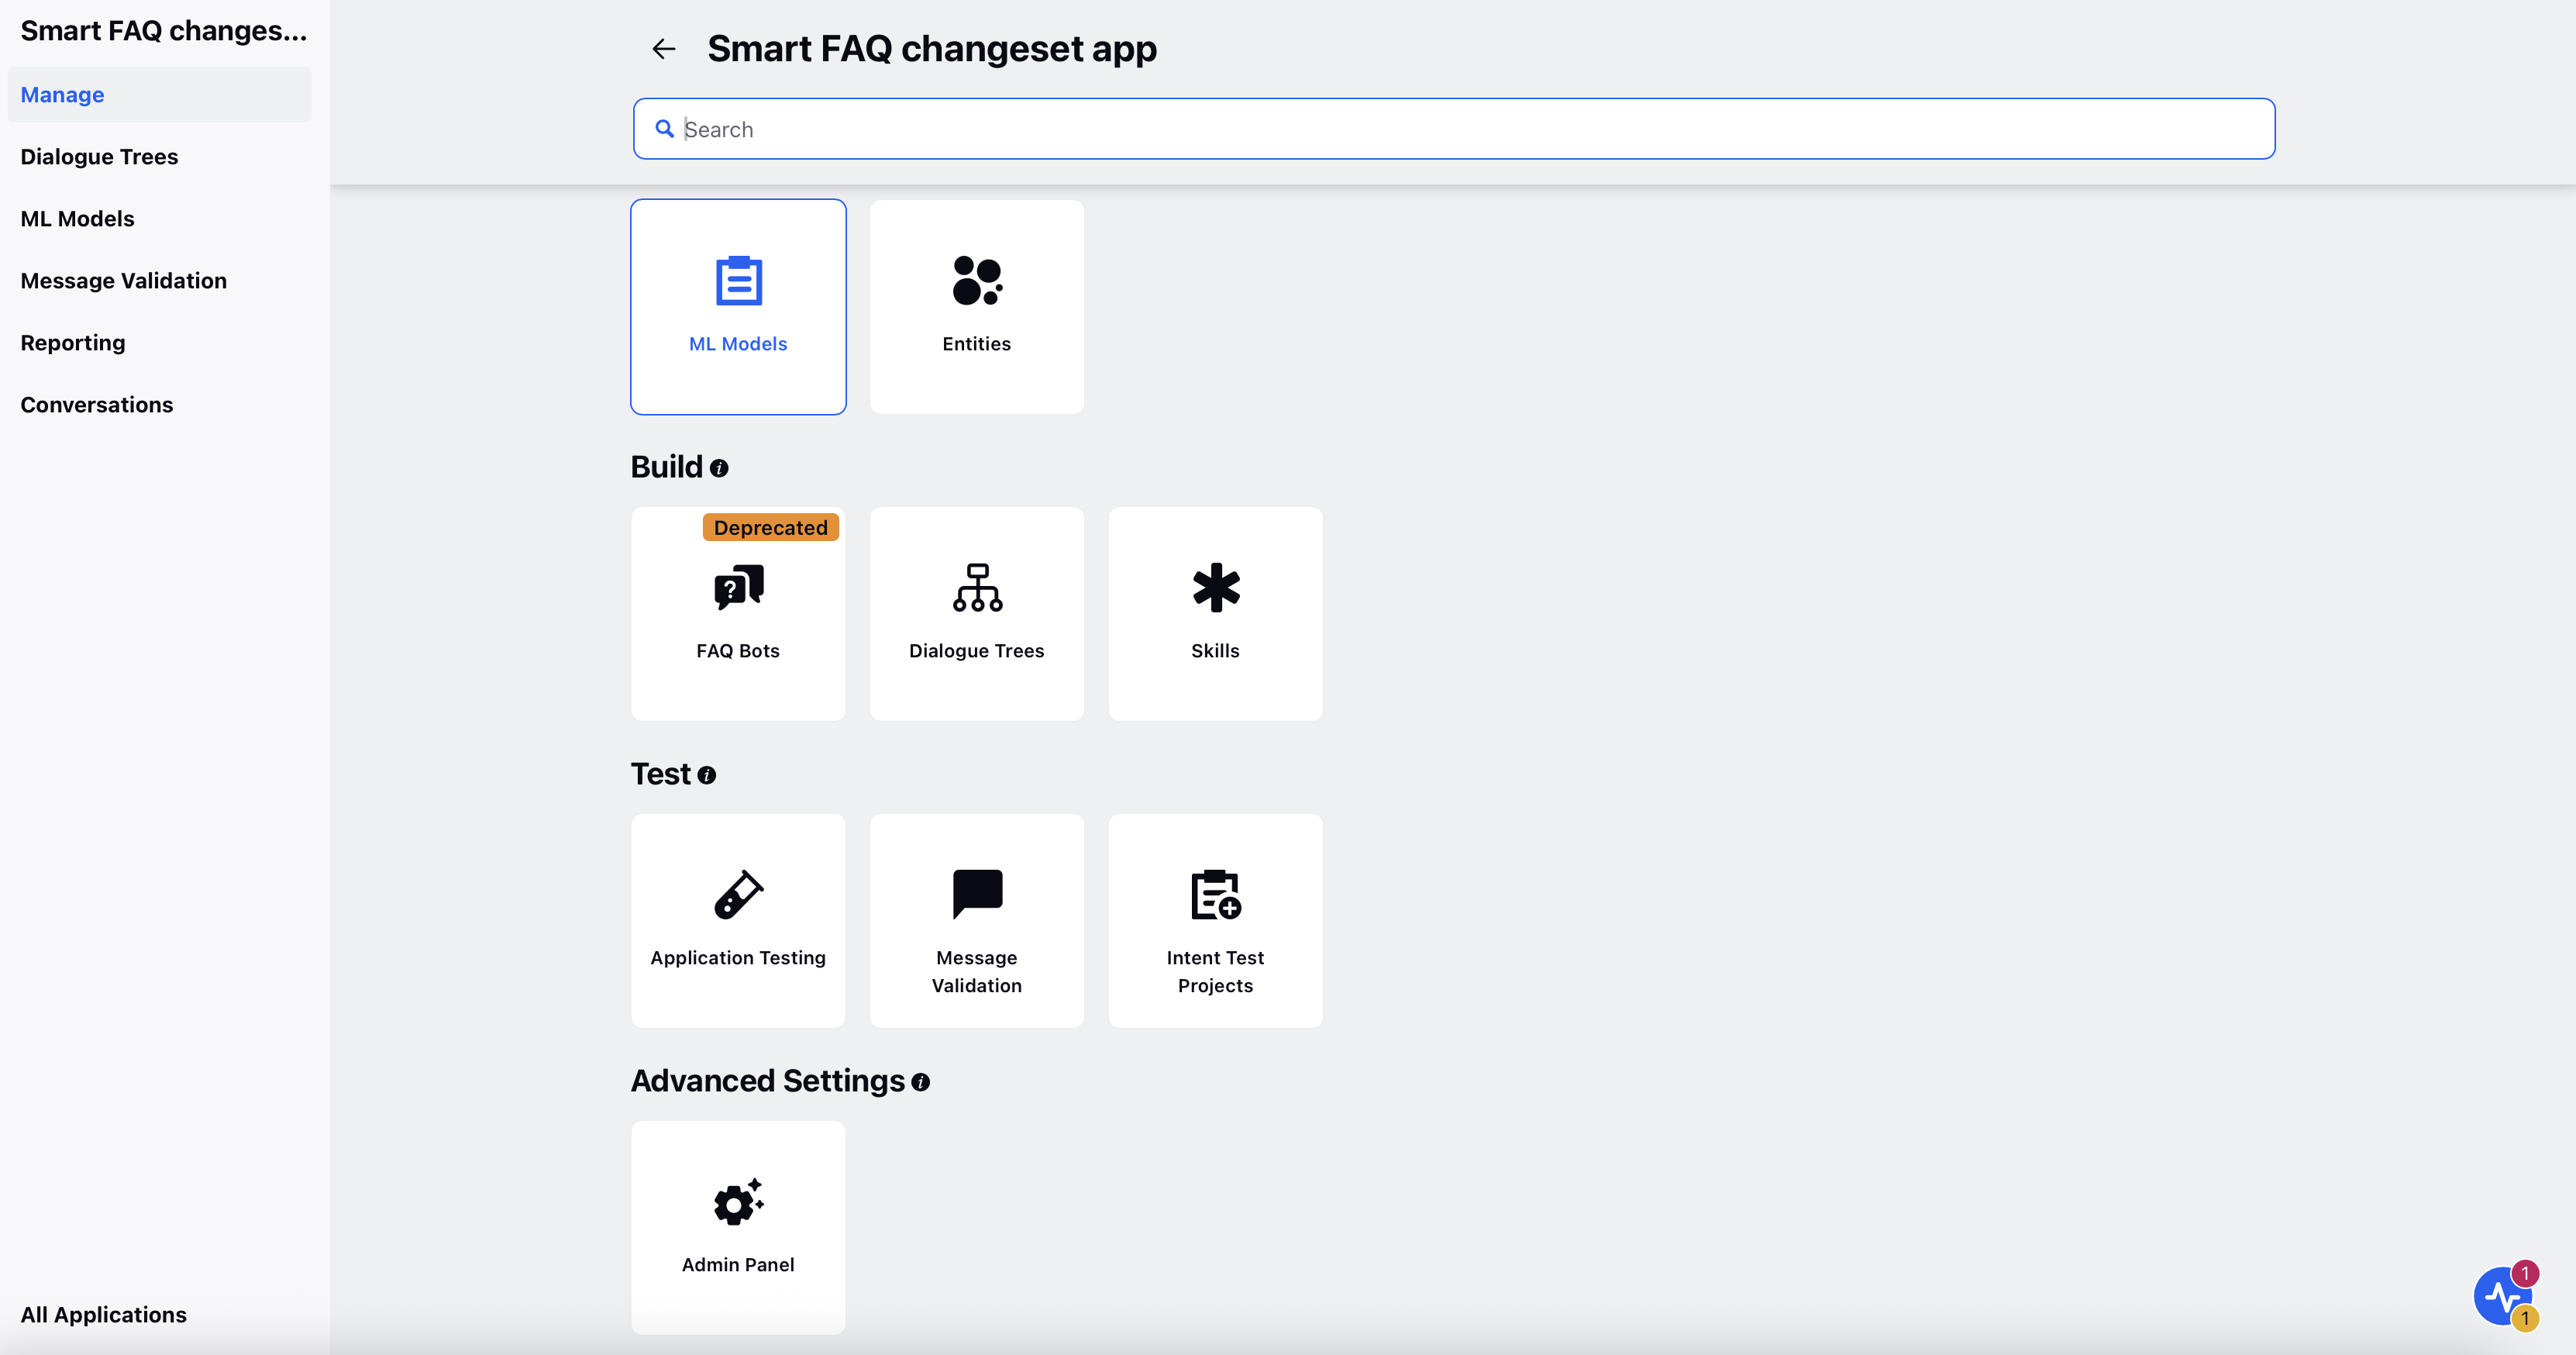This screenshot has width=2576, height=1355.
Task: Open the Skills asterisk icon
Action: 1216,588
